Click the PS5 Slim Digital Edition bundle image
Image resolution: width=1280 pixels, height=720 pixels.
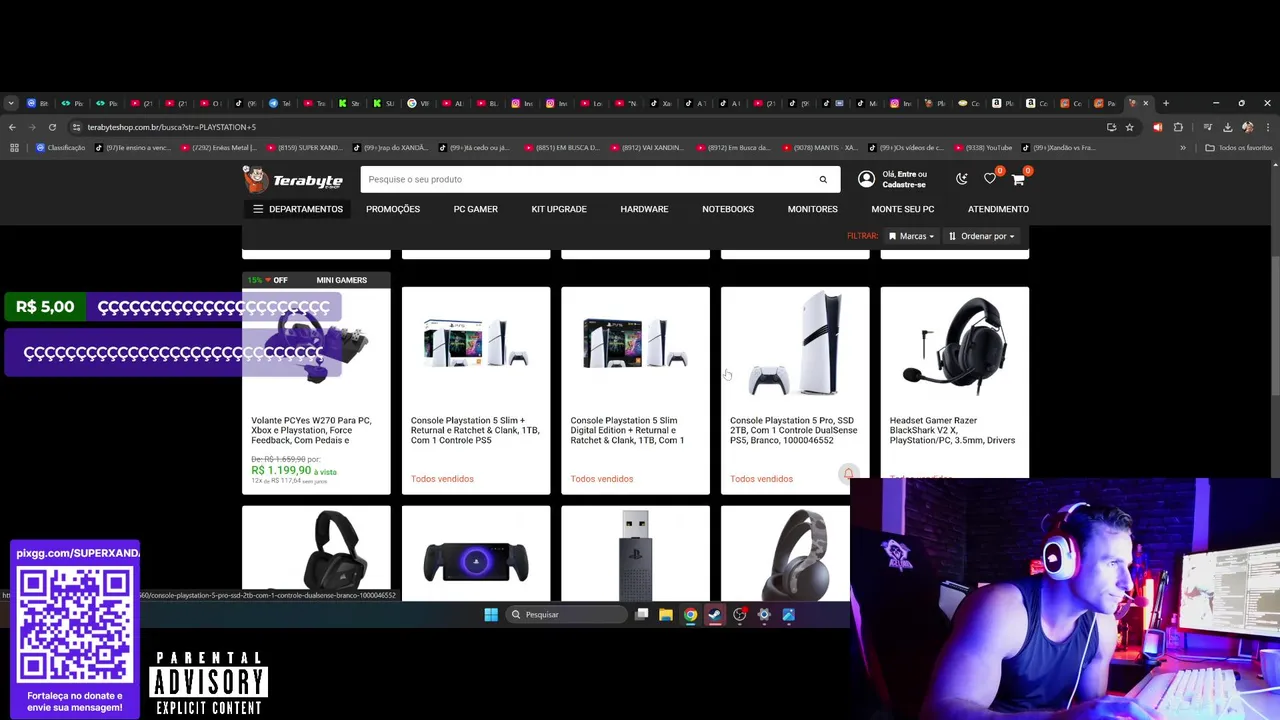point(635,345)
